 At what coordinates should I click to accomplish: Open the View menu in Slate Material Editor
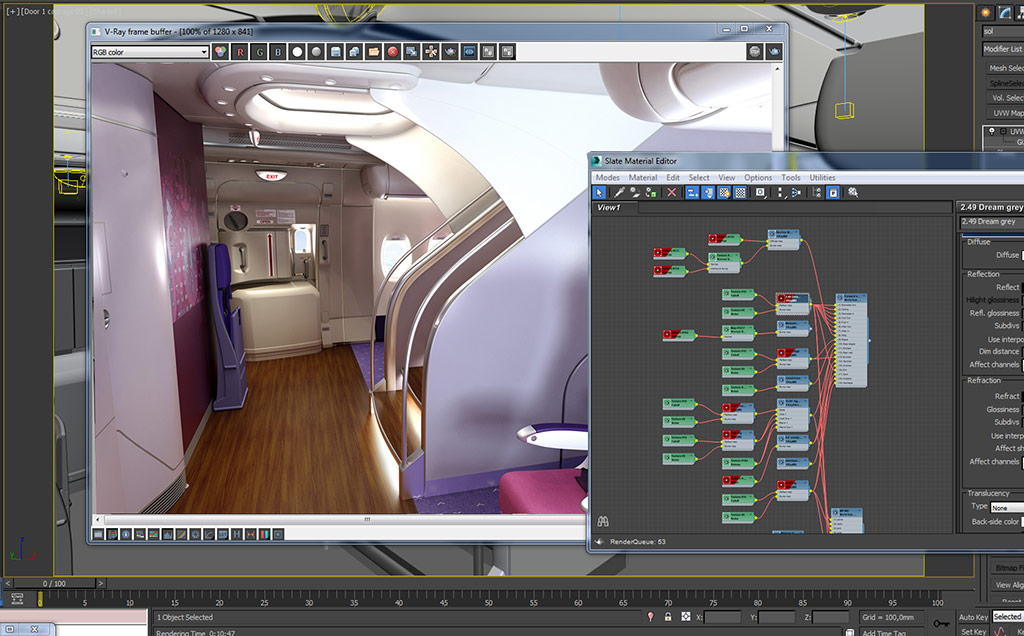726,178
